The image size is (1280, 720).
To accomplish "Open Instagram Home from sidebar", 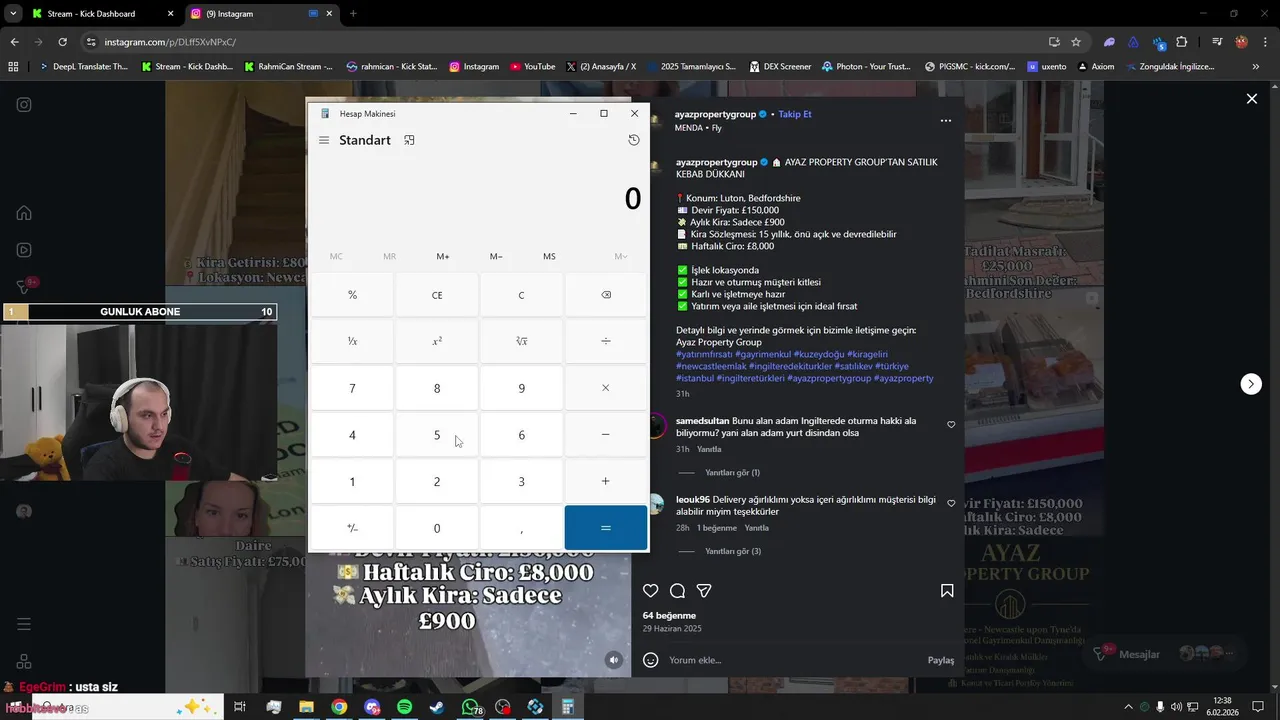I will pyautogui.click(x=24, y=213).
